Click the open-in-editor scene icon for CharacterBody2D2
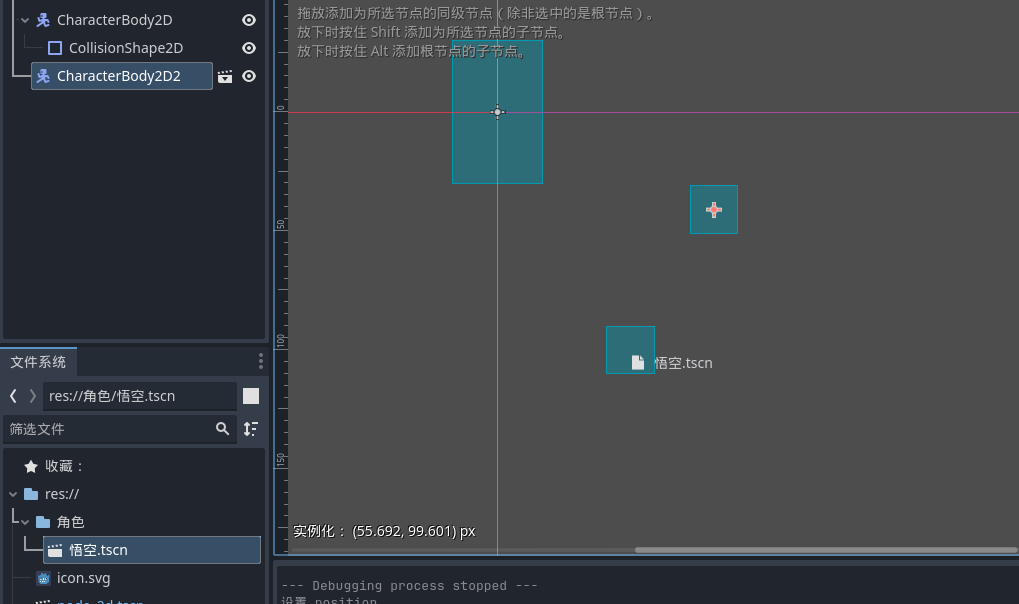 [225, 76]
